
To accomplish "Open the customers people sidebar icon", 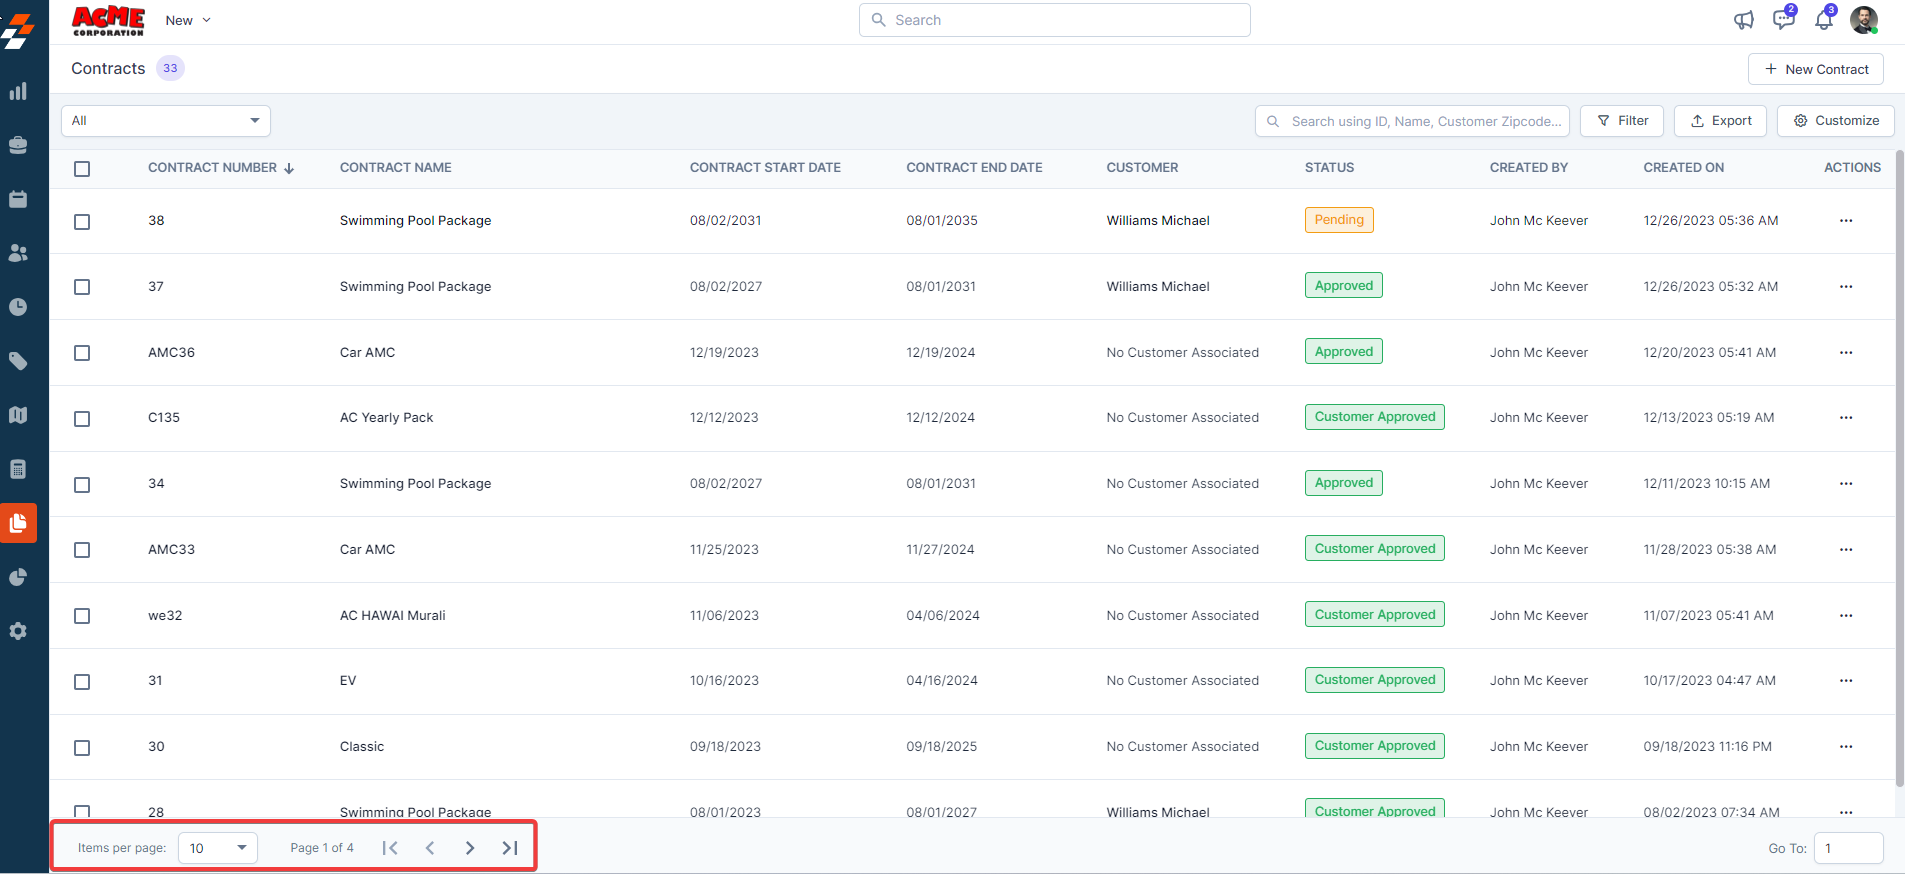I will click(18, 254).
